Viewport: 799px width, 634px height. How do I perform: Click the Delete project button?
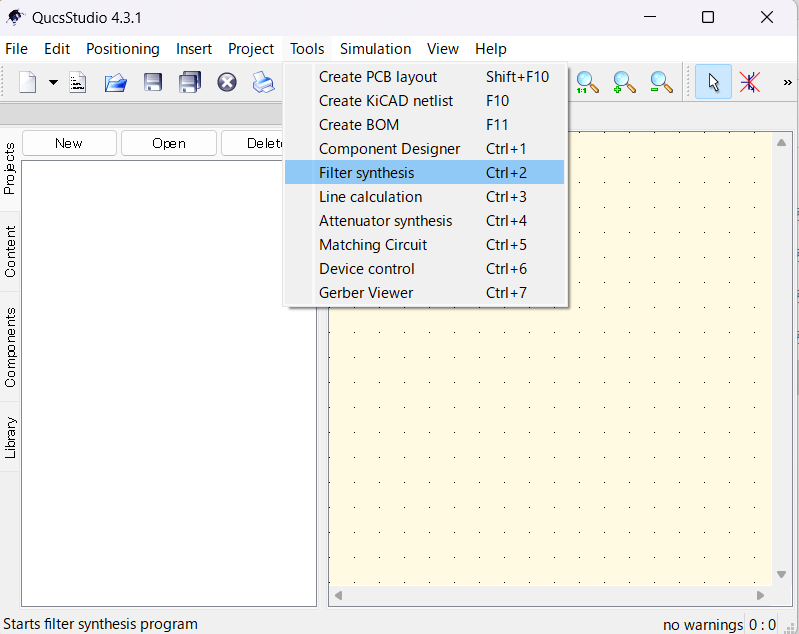pyautogui.click(x=252, y=143)
